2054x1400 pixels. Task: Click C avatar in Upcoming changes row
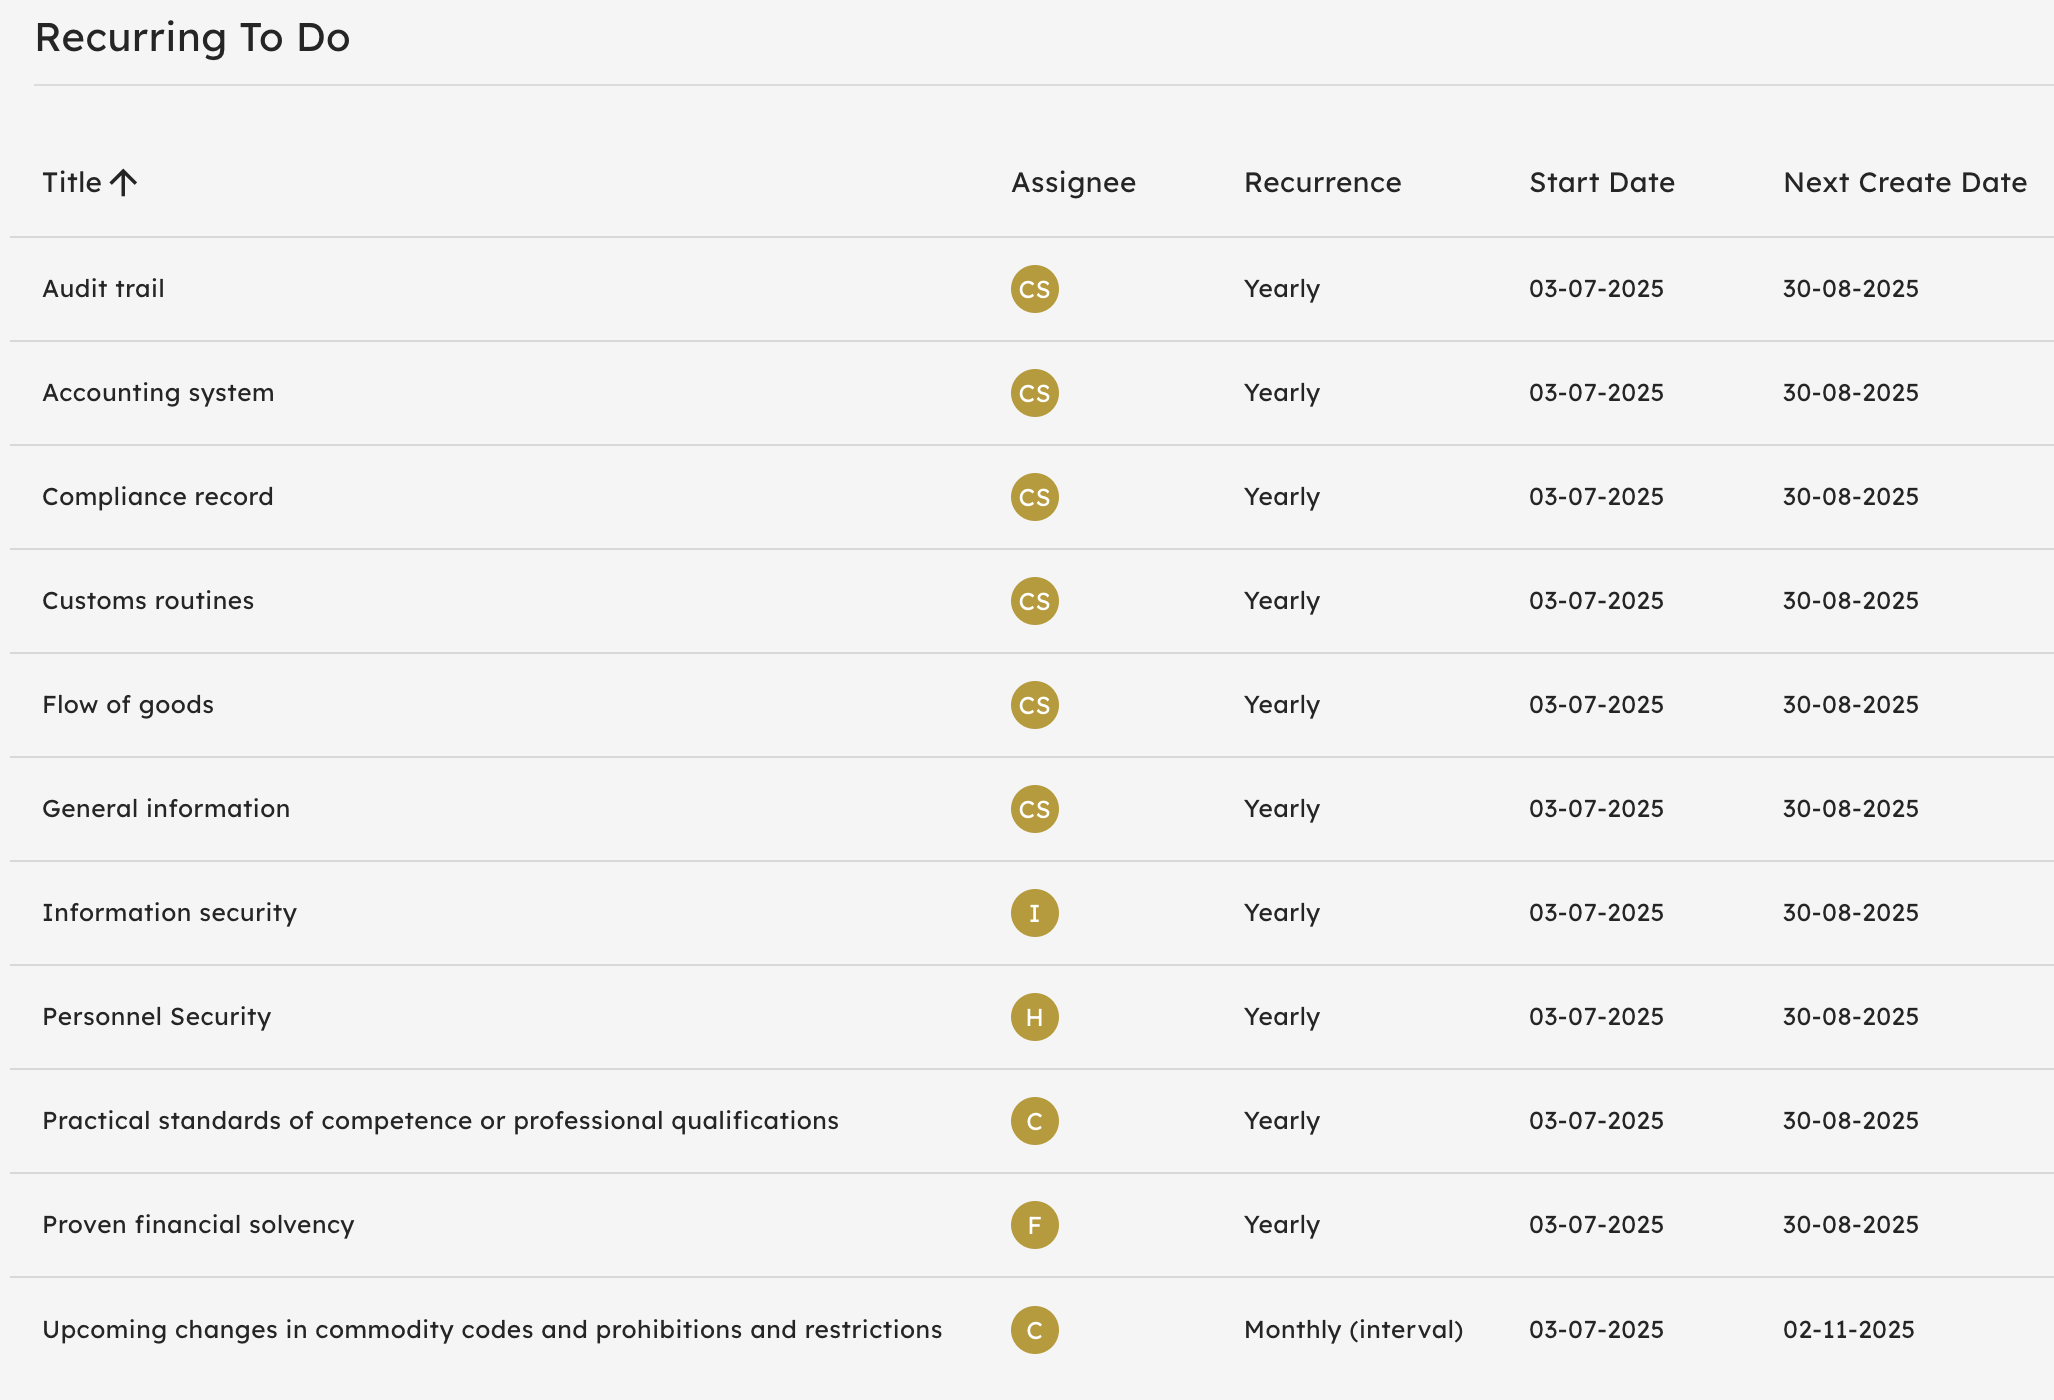coord(1034,1330)
